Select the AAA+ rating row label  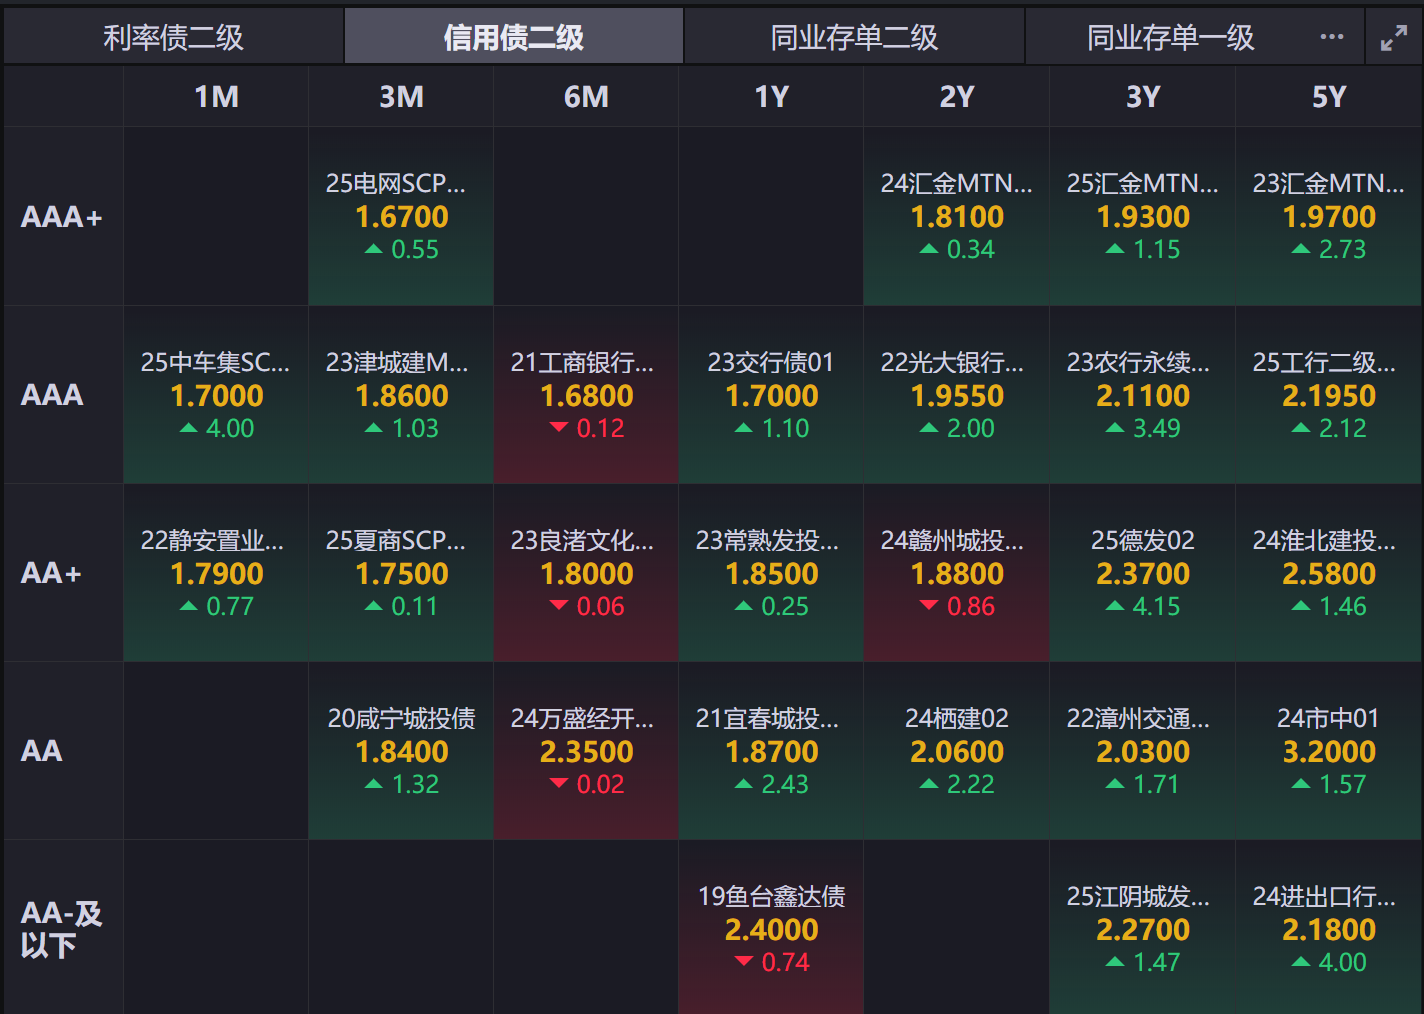coord(62,217)
